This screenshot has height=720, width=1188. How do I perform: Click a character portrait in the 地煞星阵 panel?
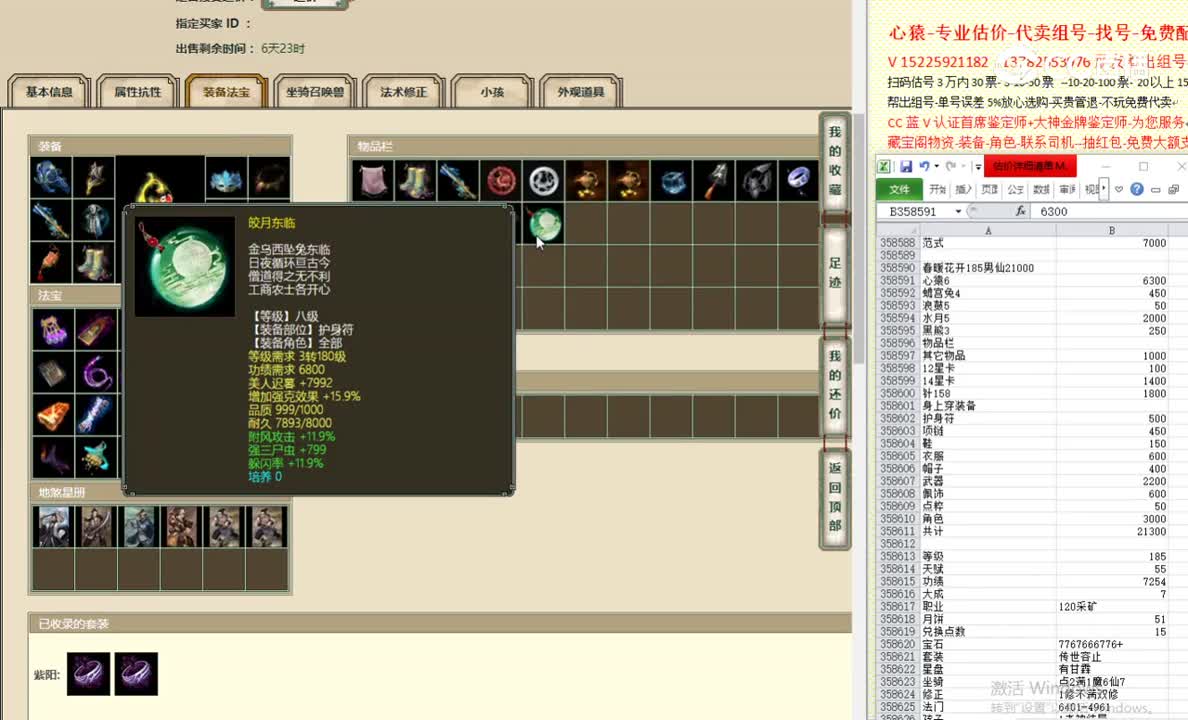pyautogui.click(x=52, y=527)
